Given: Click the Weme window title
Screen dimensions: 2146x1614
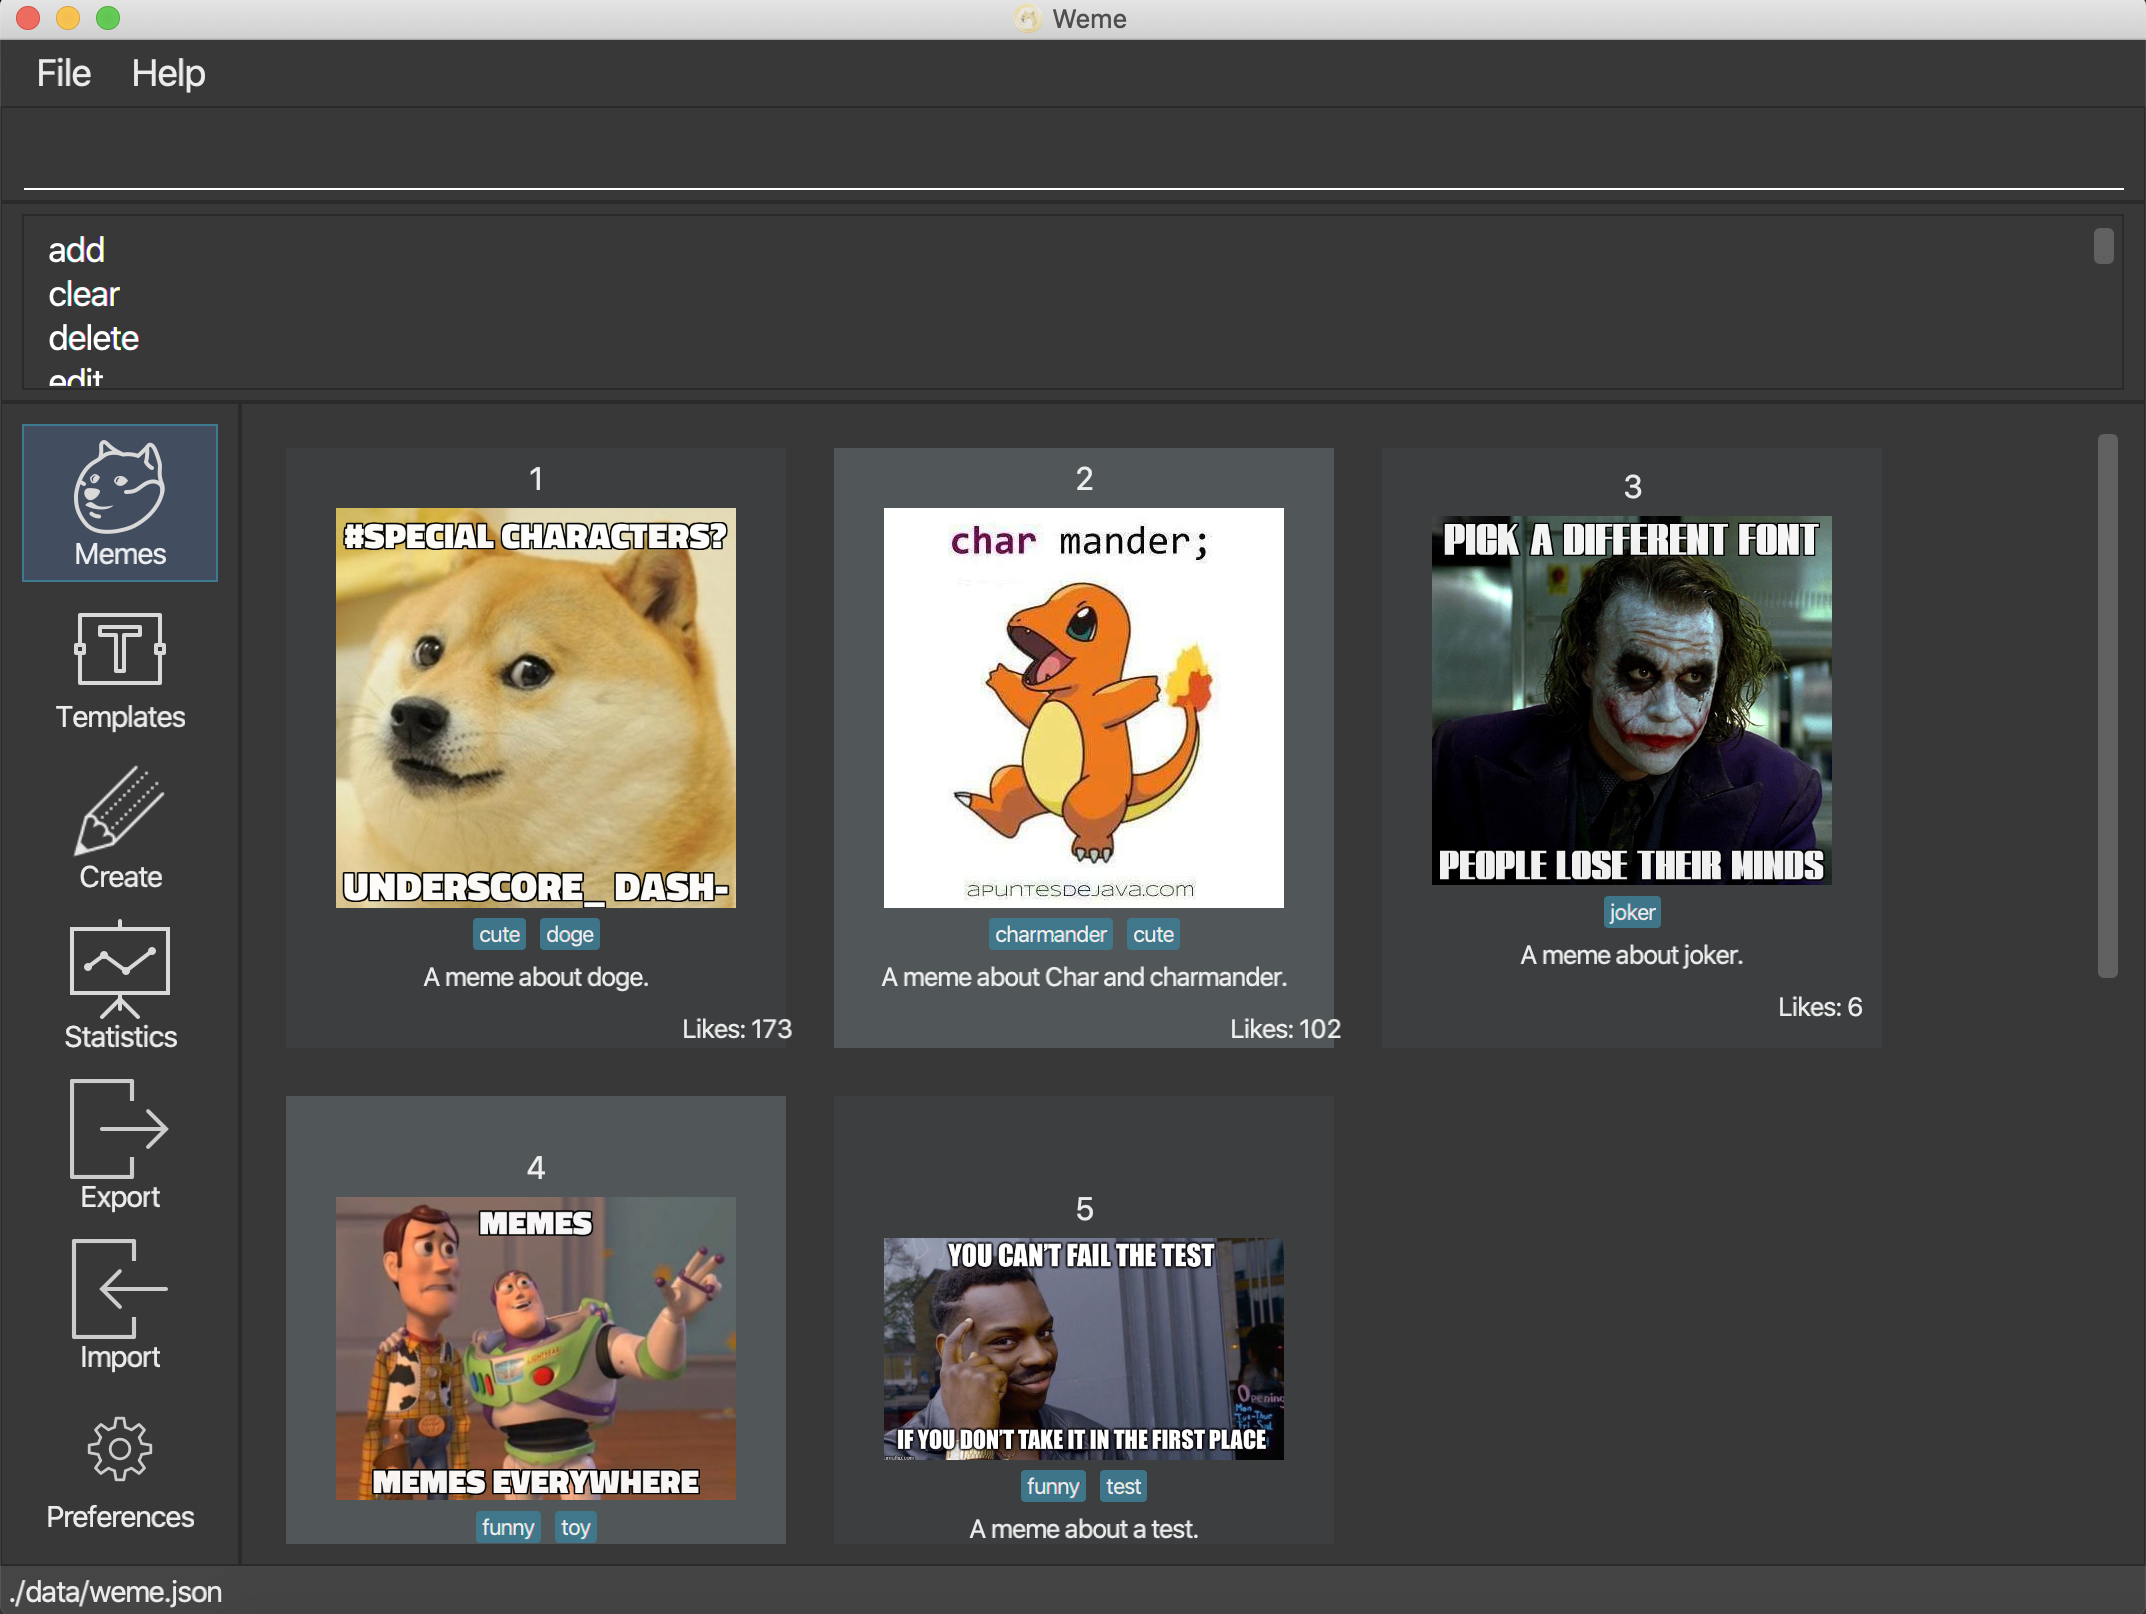Looking at the screenshot, I should (1089, 19).
